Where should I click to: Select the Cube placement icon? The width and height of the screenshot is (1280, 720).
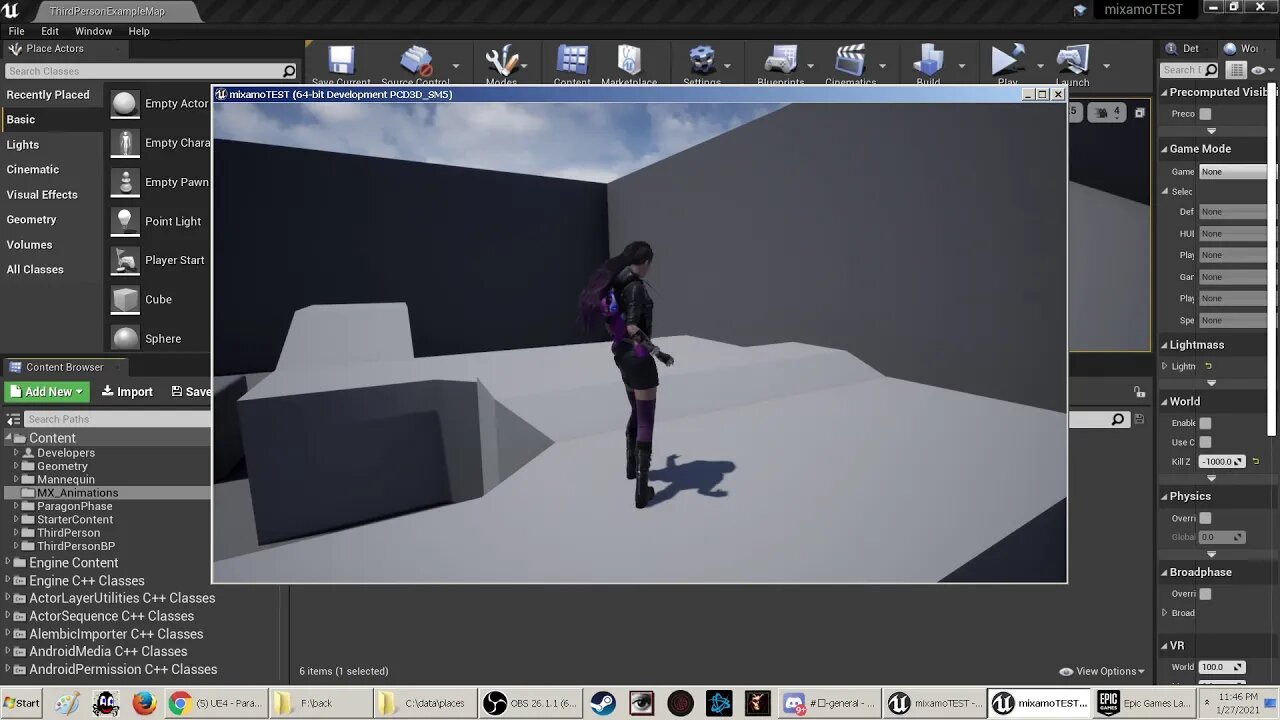[125, 299]
